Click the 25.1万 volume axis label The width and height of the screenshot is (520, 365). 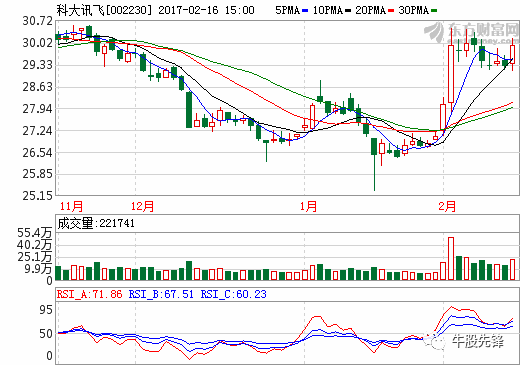coord(35,257)
